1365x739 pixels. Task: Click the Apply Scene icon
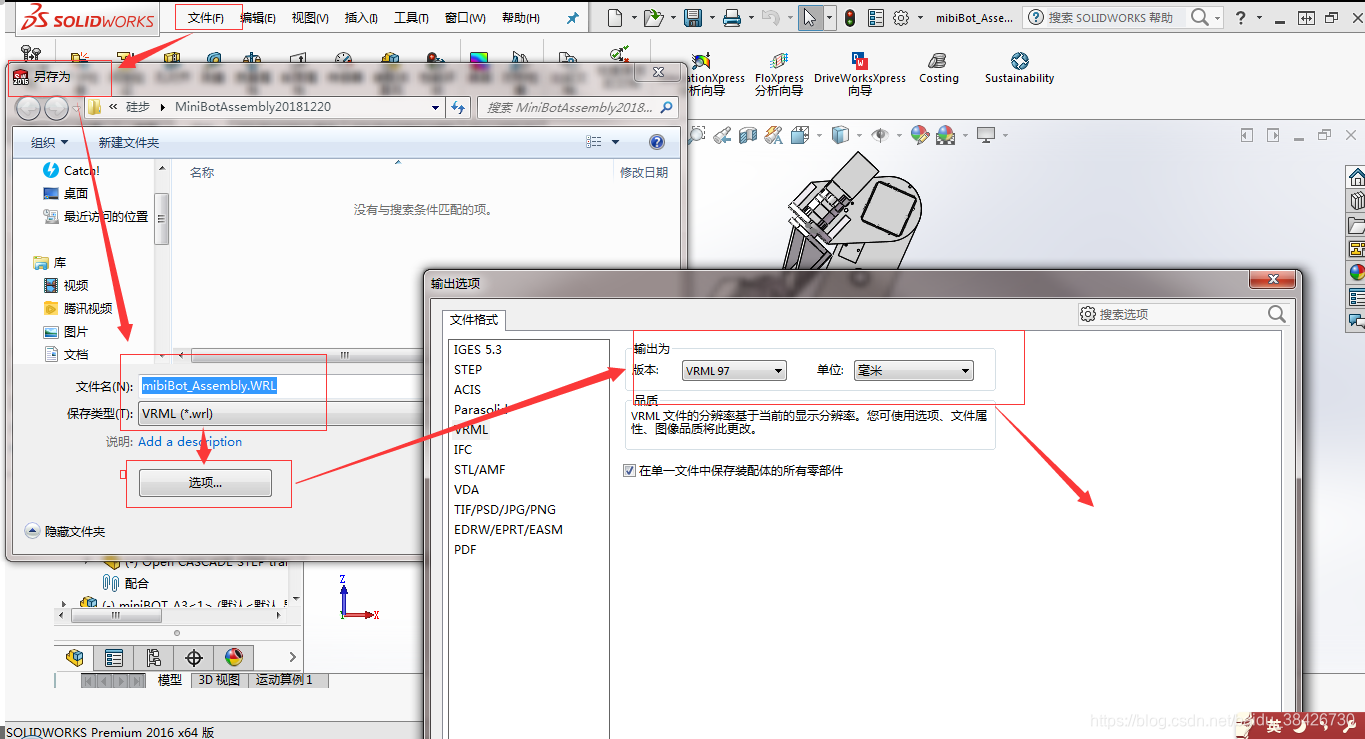click(x=946, y=135)
